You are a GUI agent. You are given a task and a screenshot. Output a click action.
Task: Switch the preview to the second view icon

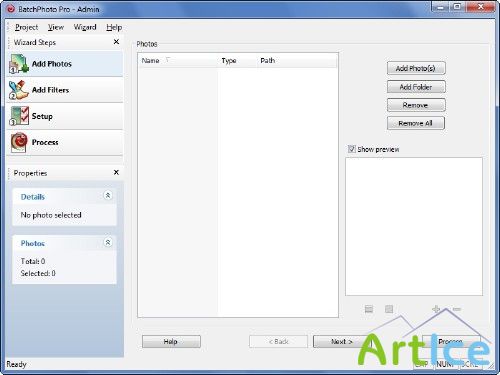click(389, 309)
